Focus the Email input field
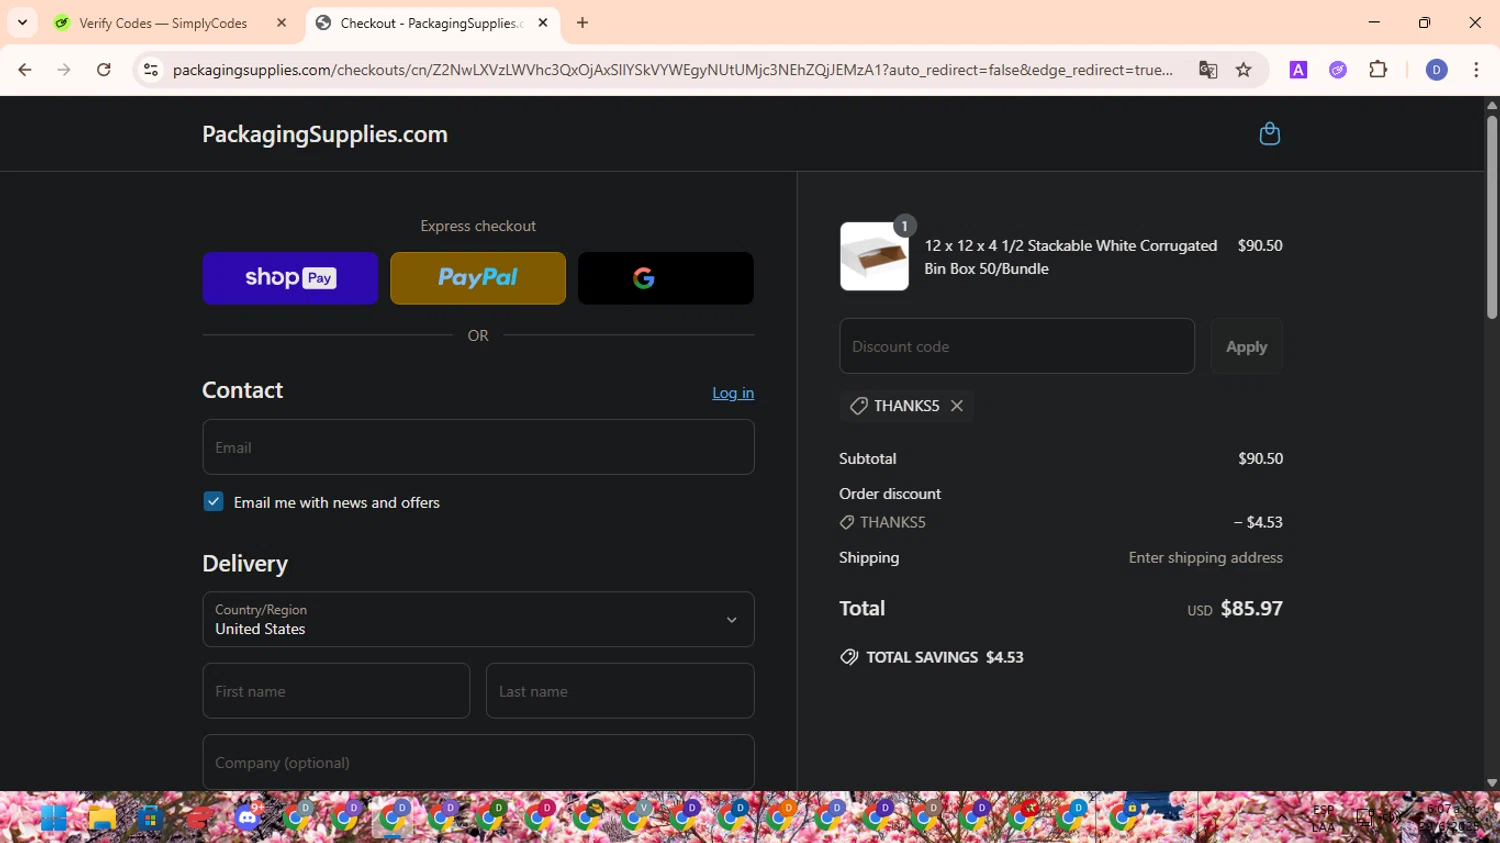Image resolution: width=1500 pixels, height=843 pixels. pyautogui.click(x=478, y=447)
